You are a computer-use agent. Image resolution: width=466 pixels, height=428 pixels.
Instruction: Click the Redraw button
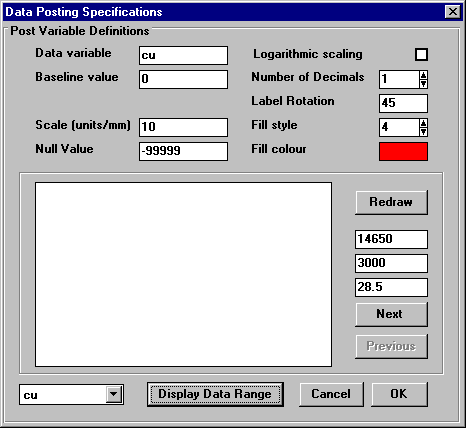[391, 202]
